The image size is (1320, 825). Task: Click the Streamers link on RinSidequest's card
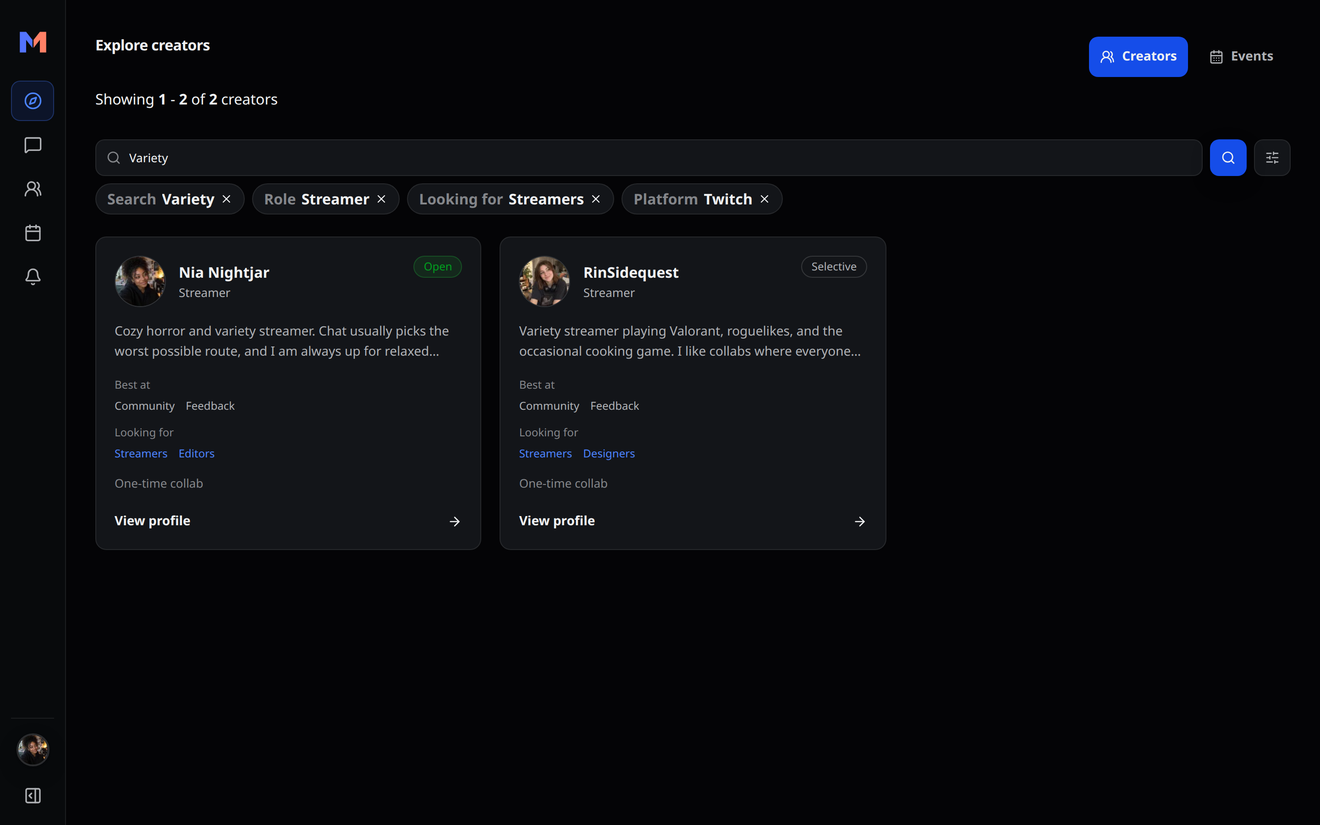click(x=545, y=454)
